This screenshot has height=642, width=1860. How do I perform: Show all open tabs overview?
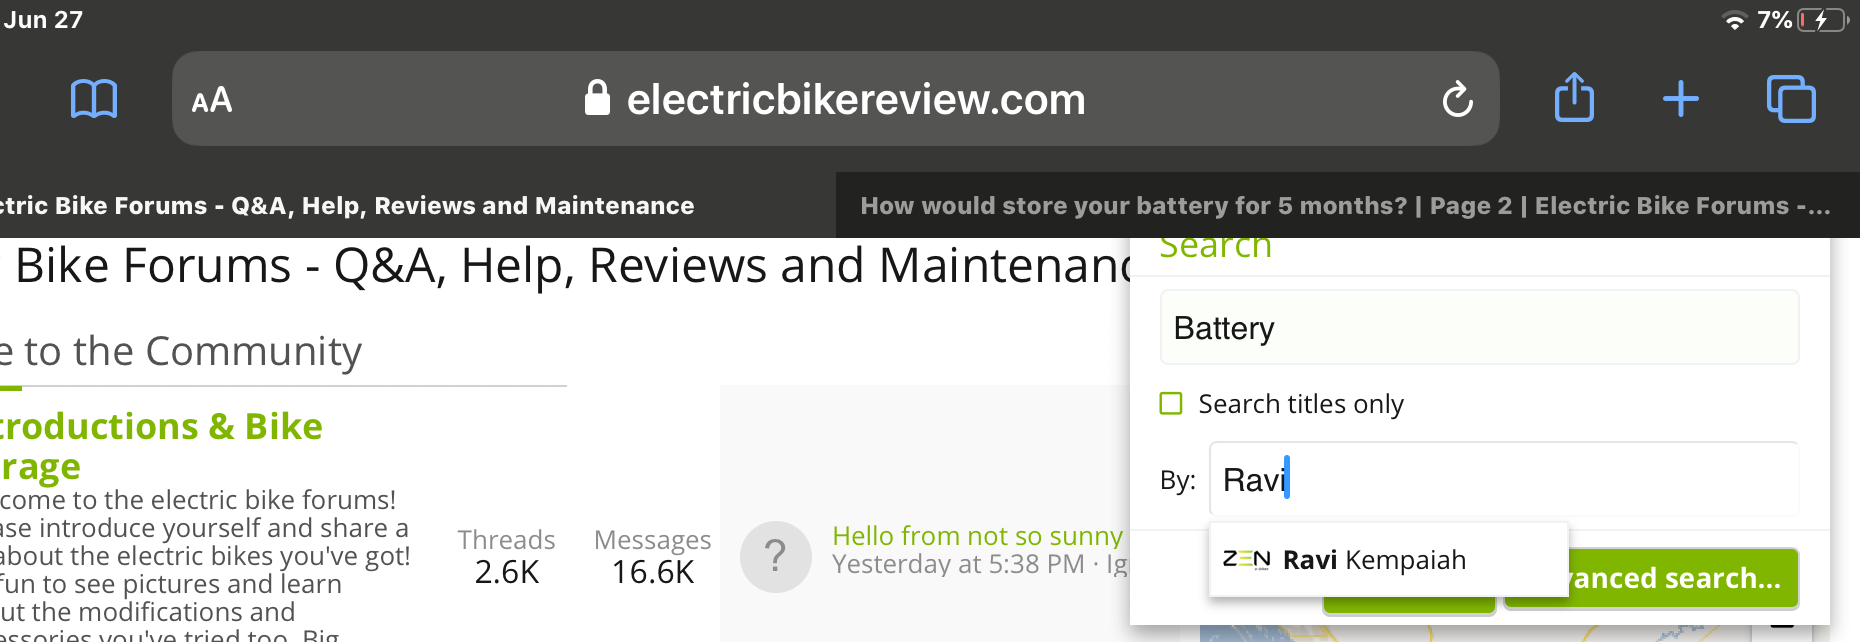pyautogui.click(x=1791, y=98)
